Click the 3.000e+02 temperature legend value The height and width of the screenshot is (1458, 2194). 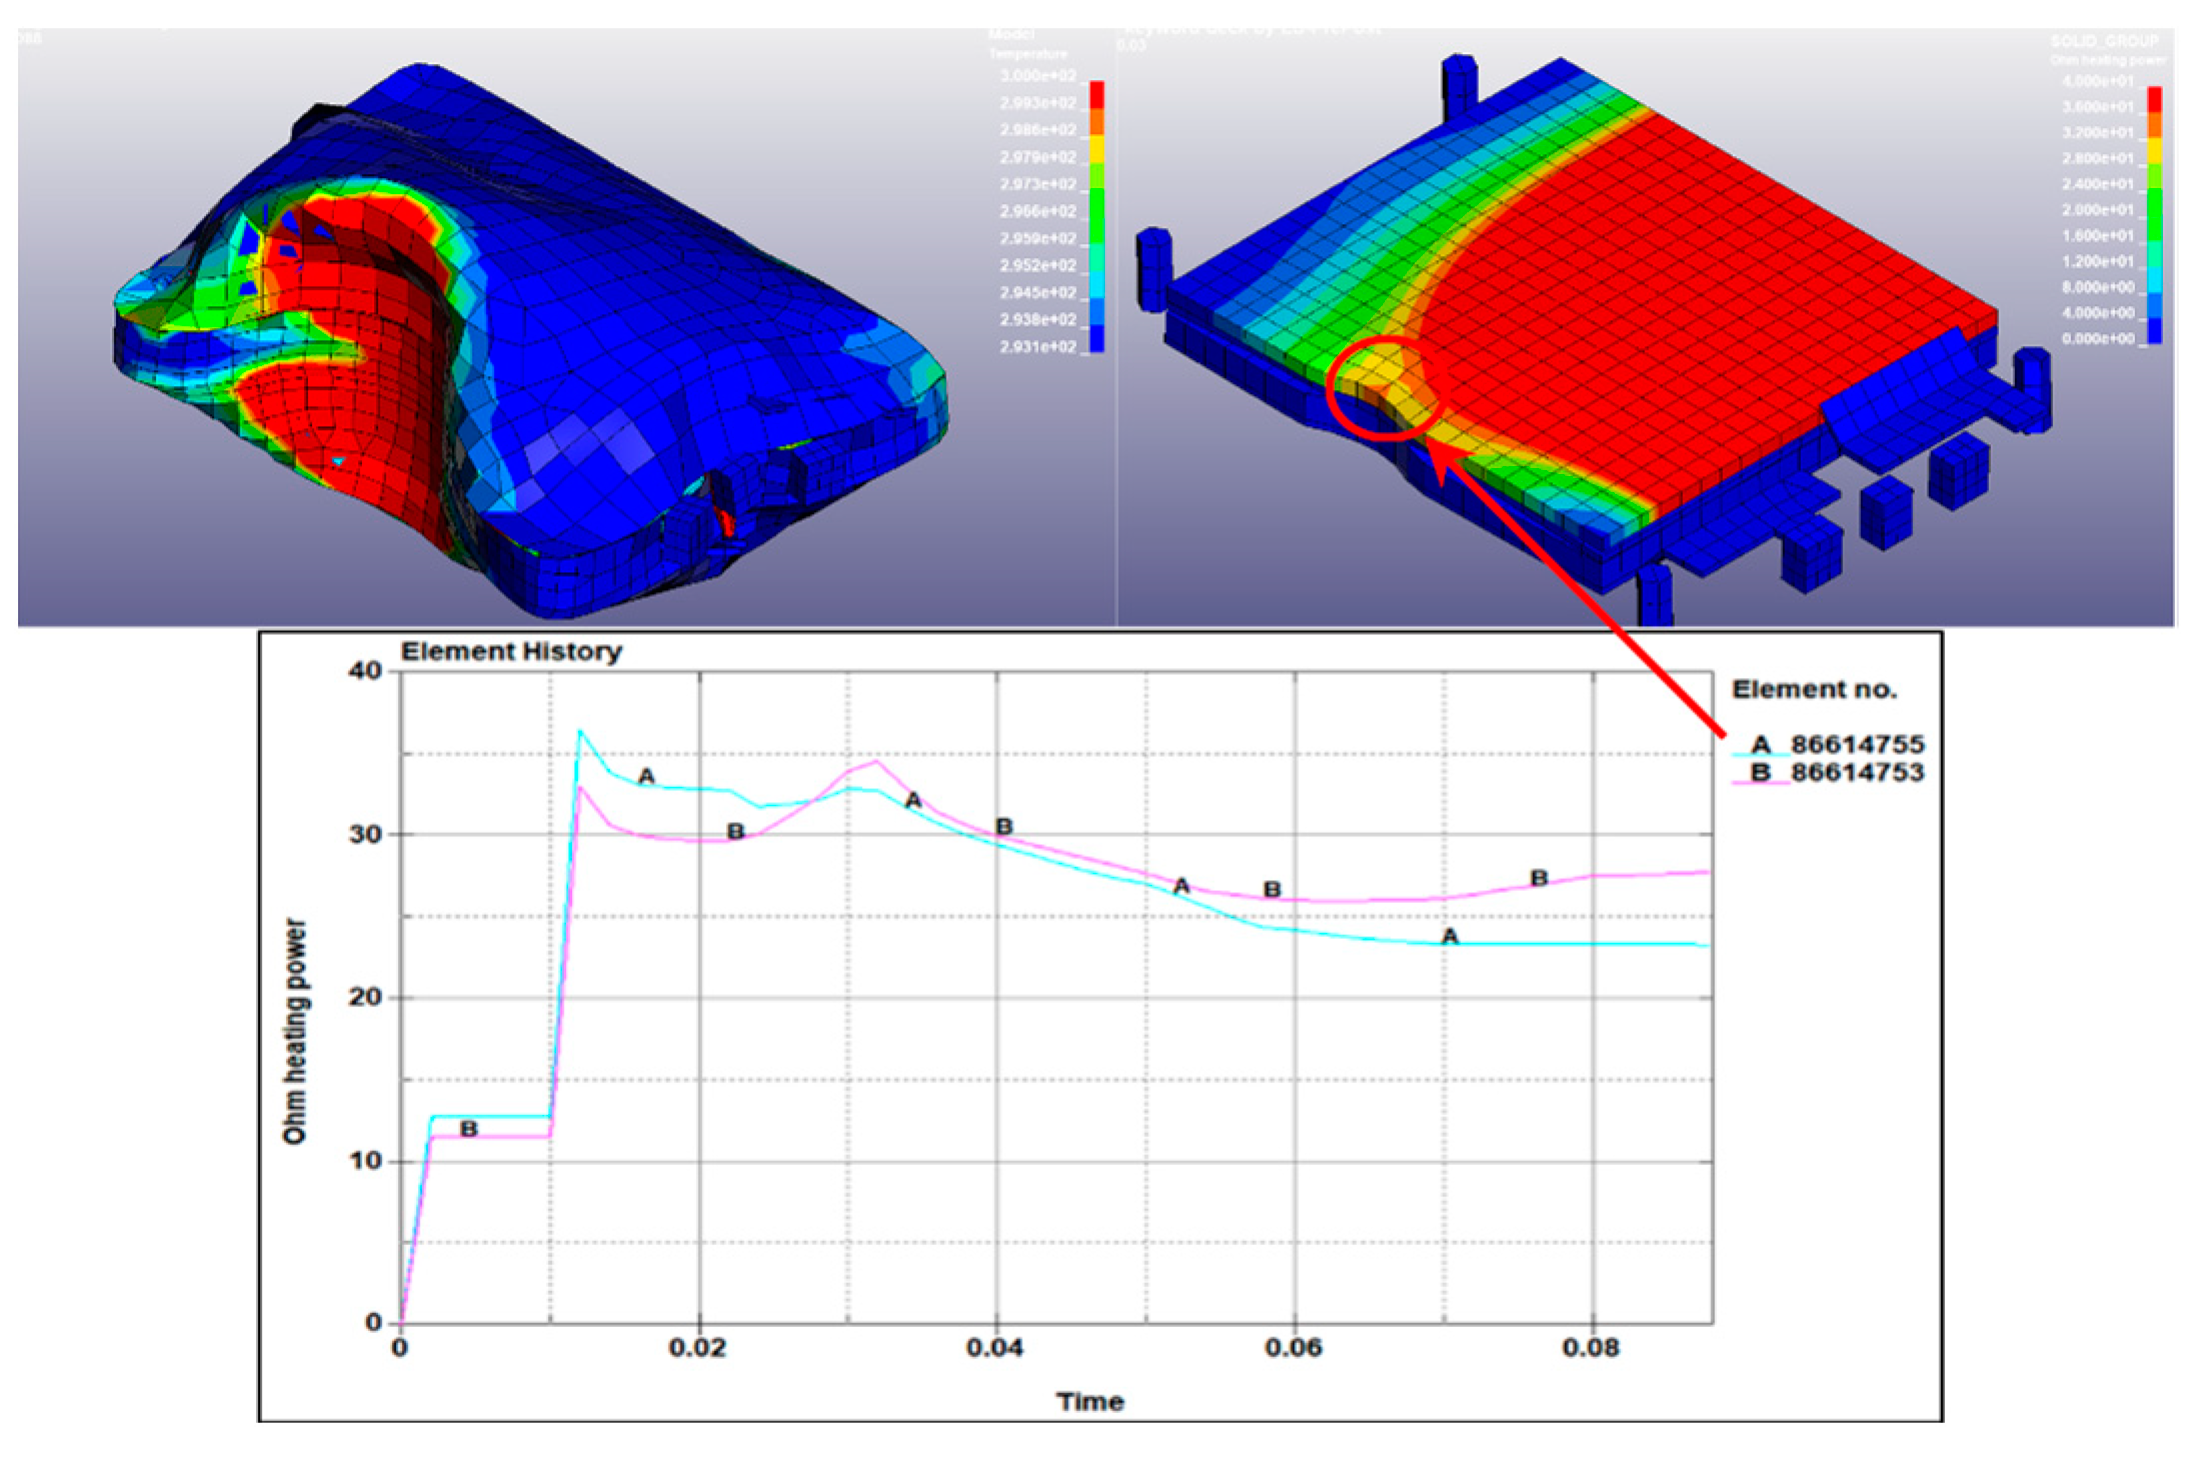coord(1038,76)
